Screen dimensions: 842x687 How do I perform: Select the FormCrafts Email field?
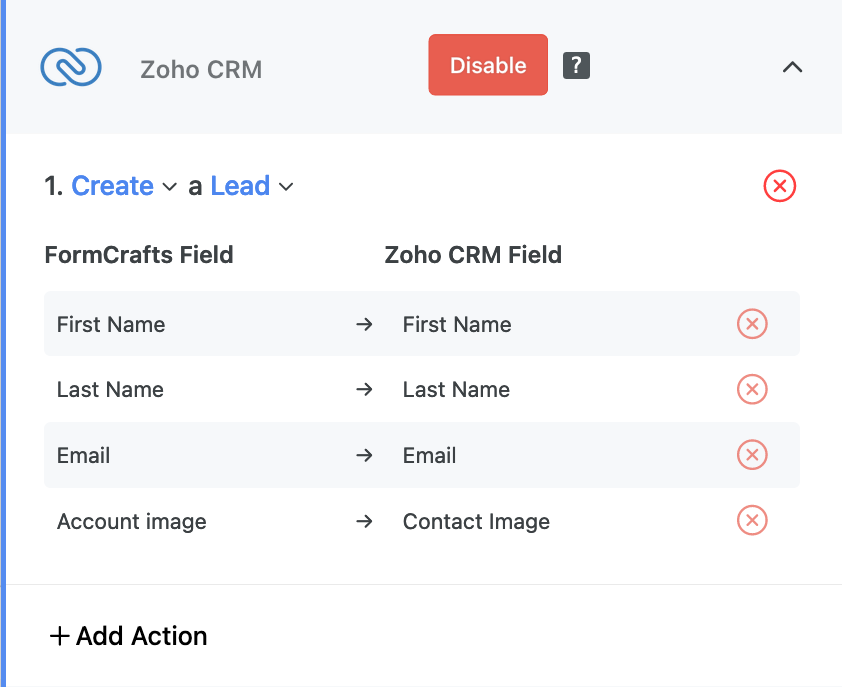pyautogui.click(x=84, y=455)
